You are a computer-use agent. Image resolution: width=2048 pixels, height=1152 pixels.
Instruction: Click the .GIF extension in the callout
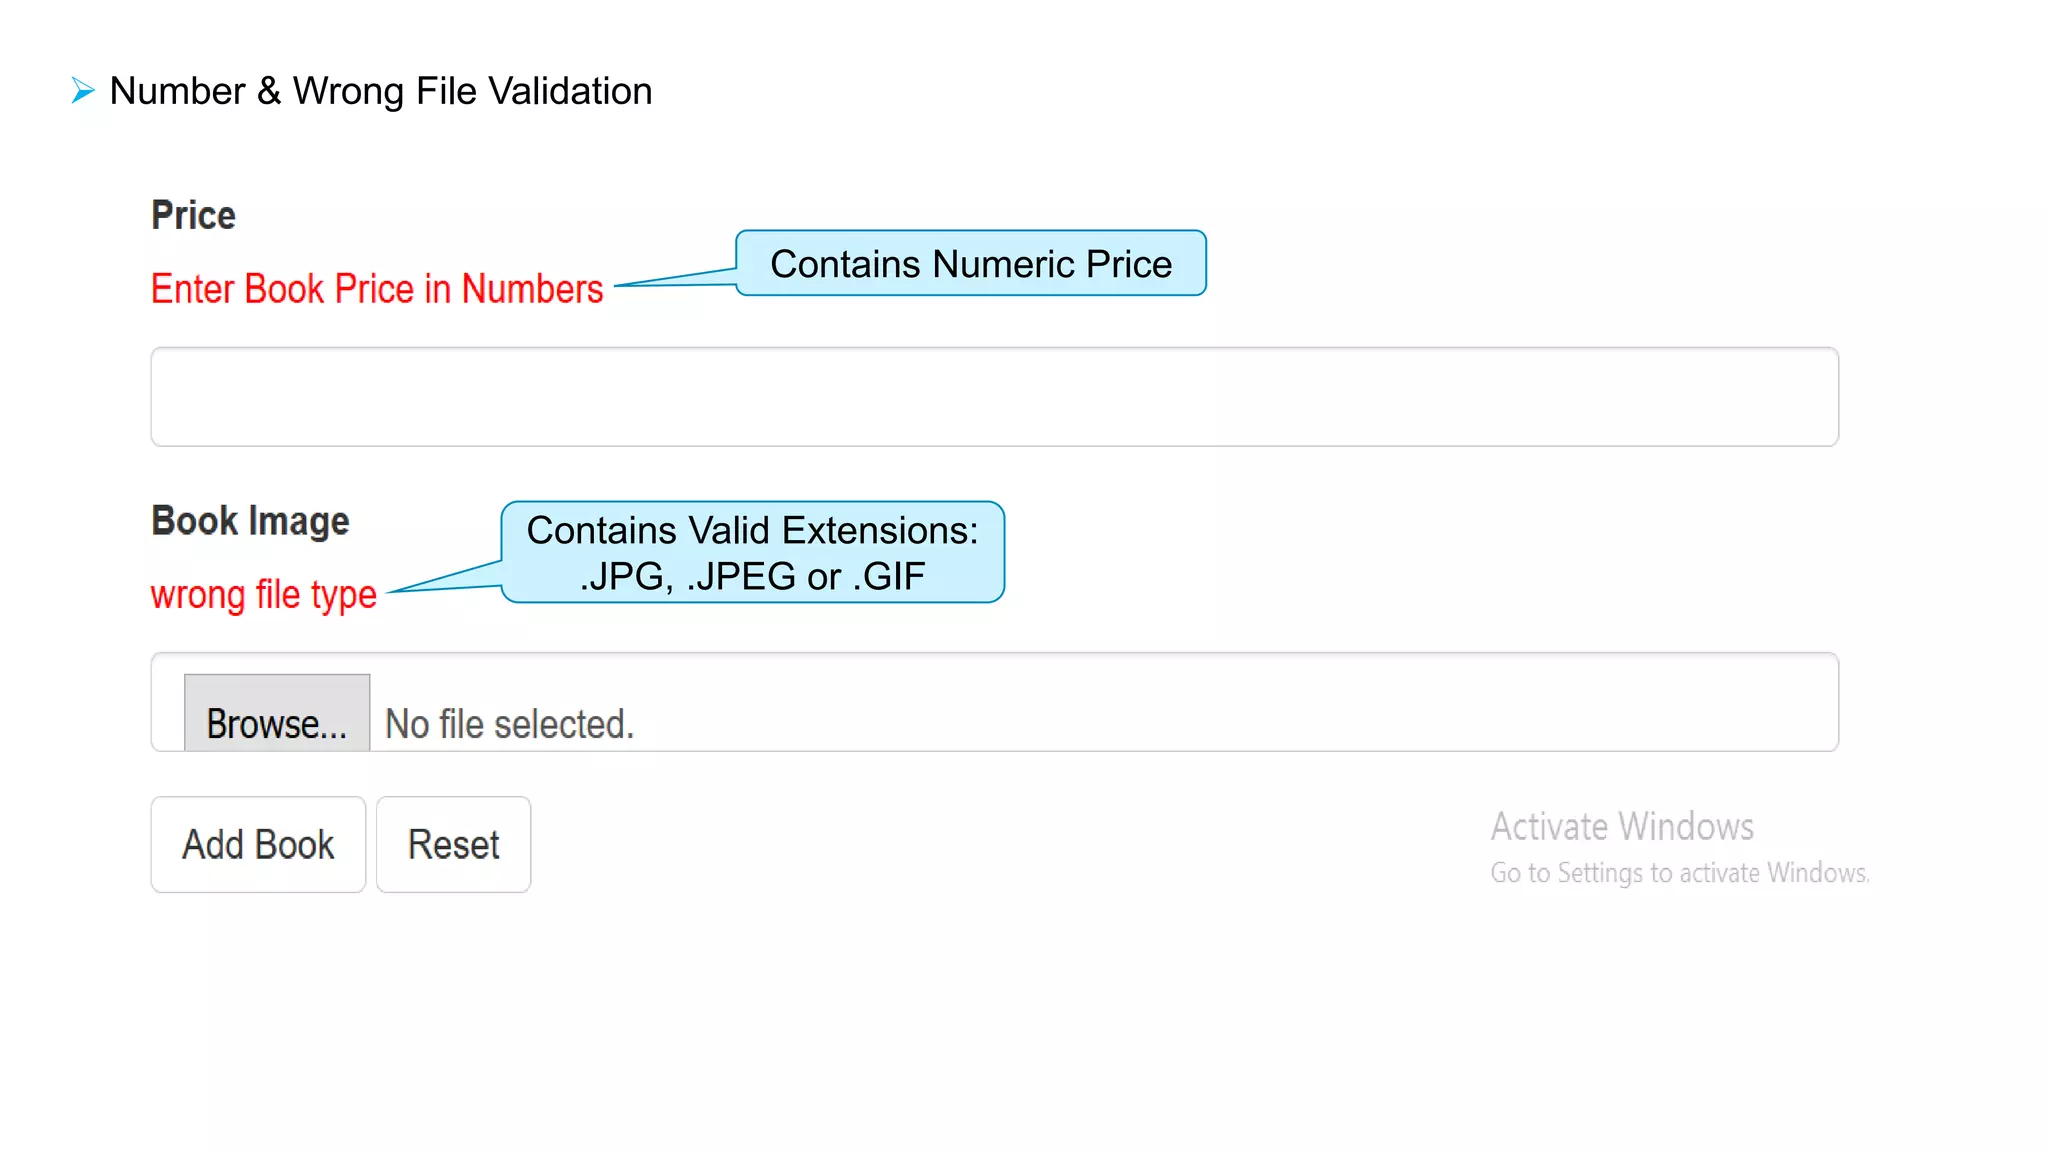(889, 577)
